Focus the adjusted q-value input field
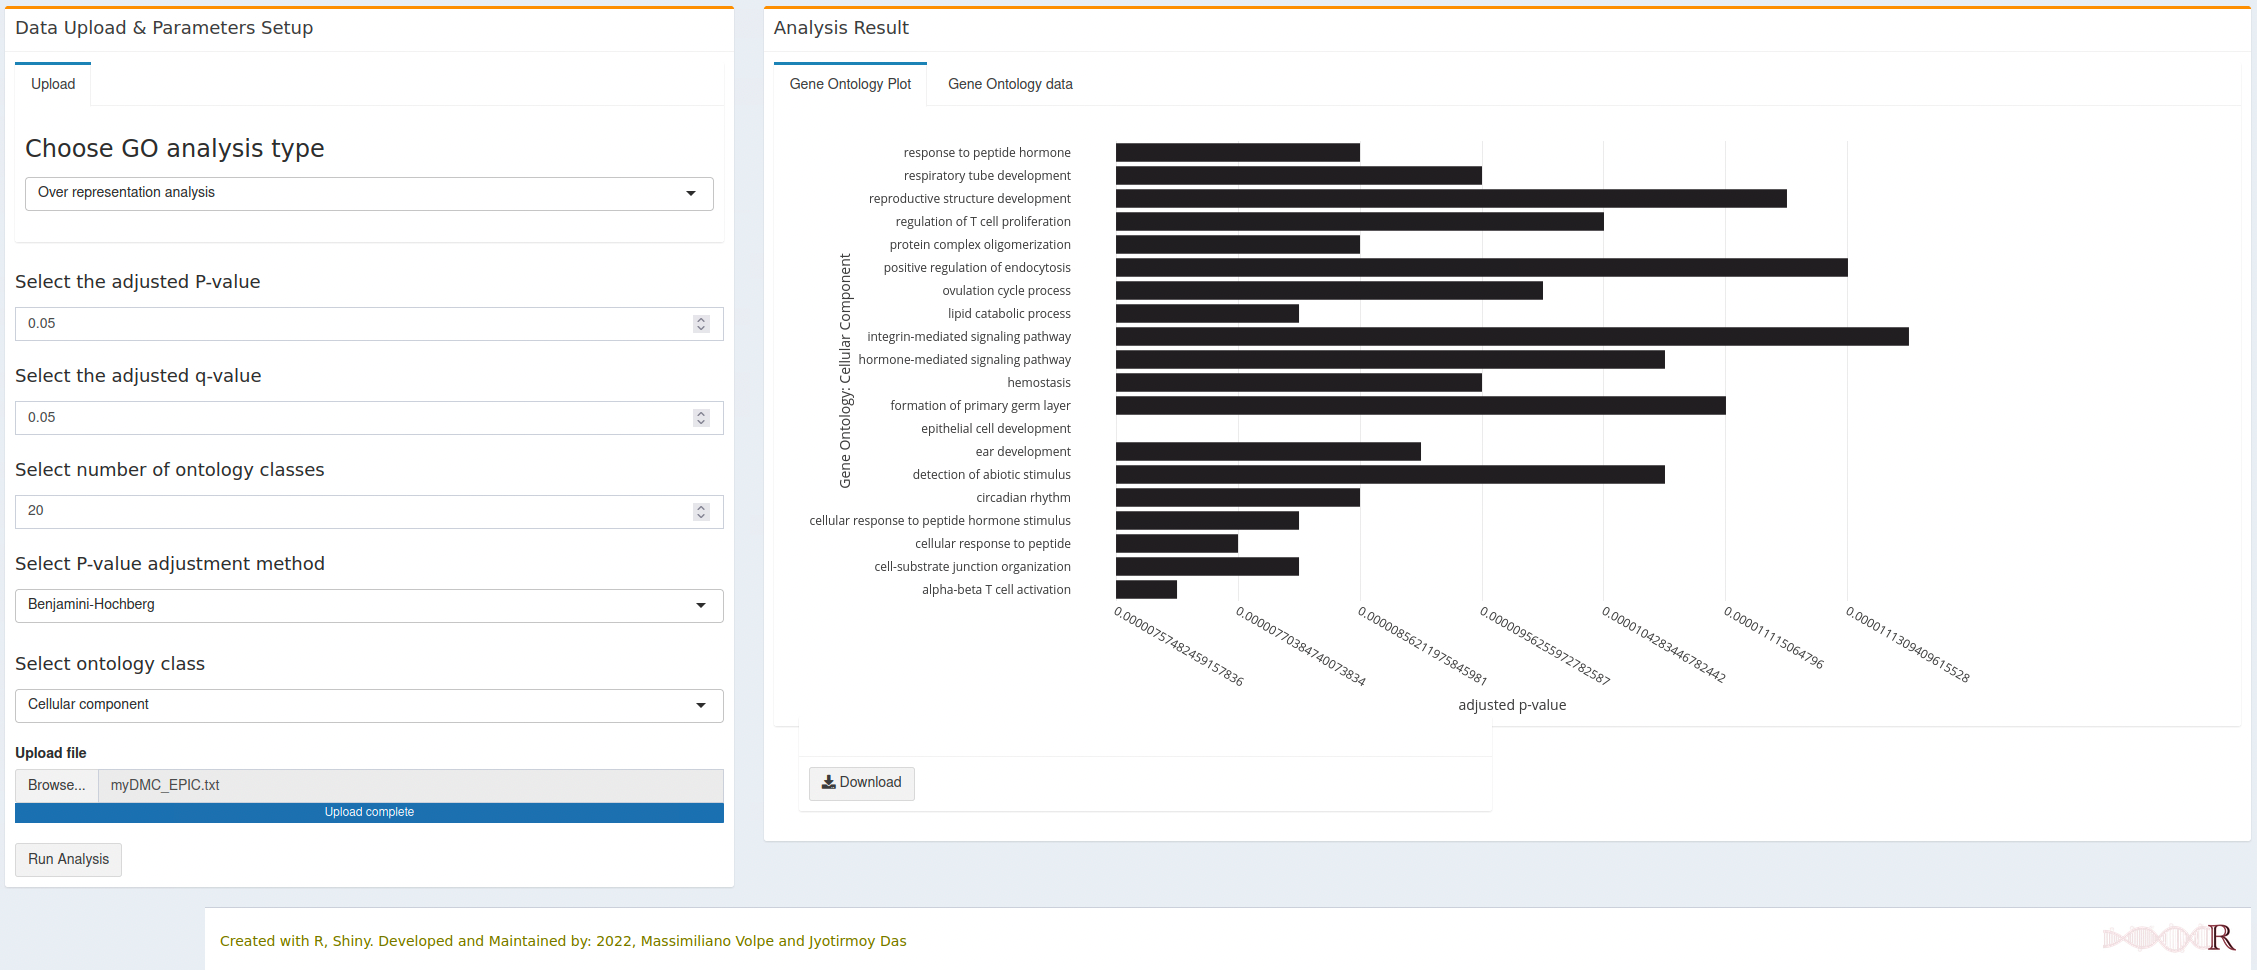2257x970 pixels. (x=350, y=418)
